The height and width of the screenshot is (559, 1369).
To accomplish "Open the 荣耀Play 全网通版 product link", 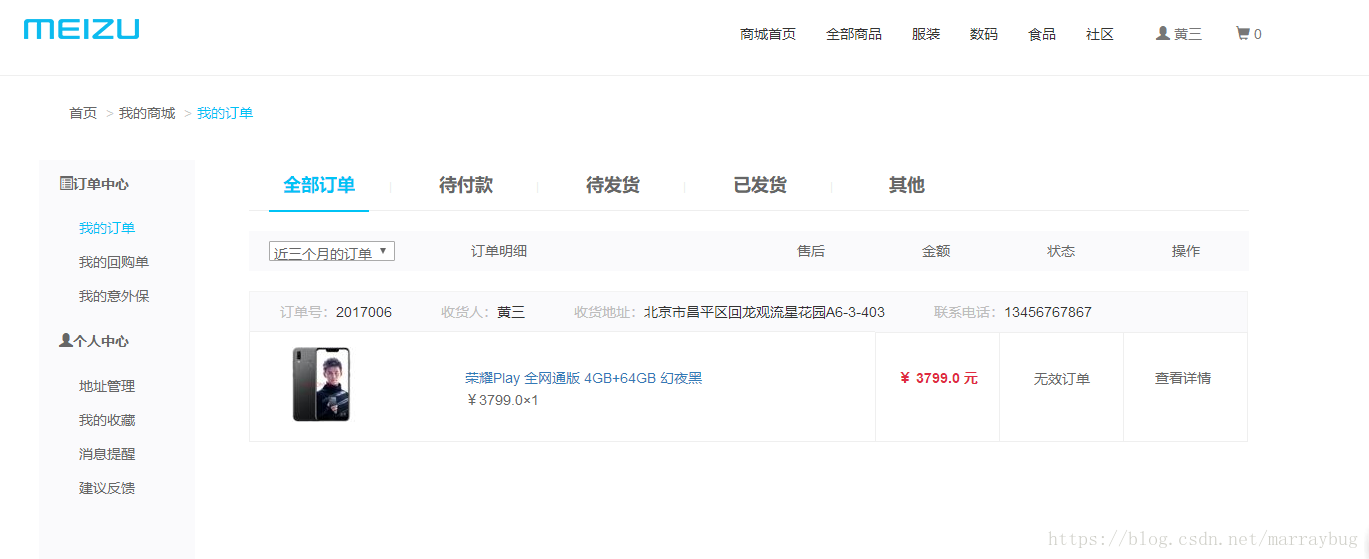I will pyautogui.click(x=584, y=378).
